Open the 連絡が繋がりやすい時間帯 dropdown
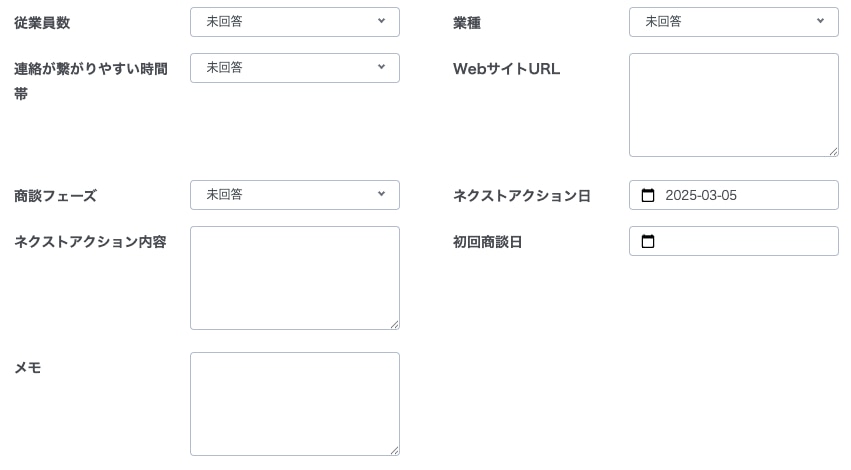This screenshot has width=851, height=470. tap(295, 68)
